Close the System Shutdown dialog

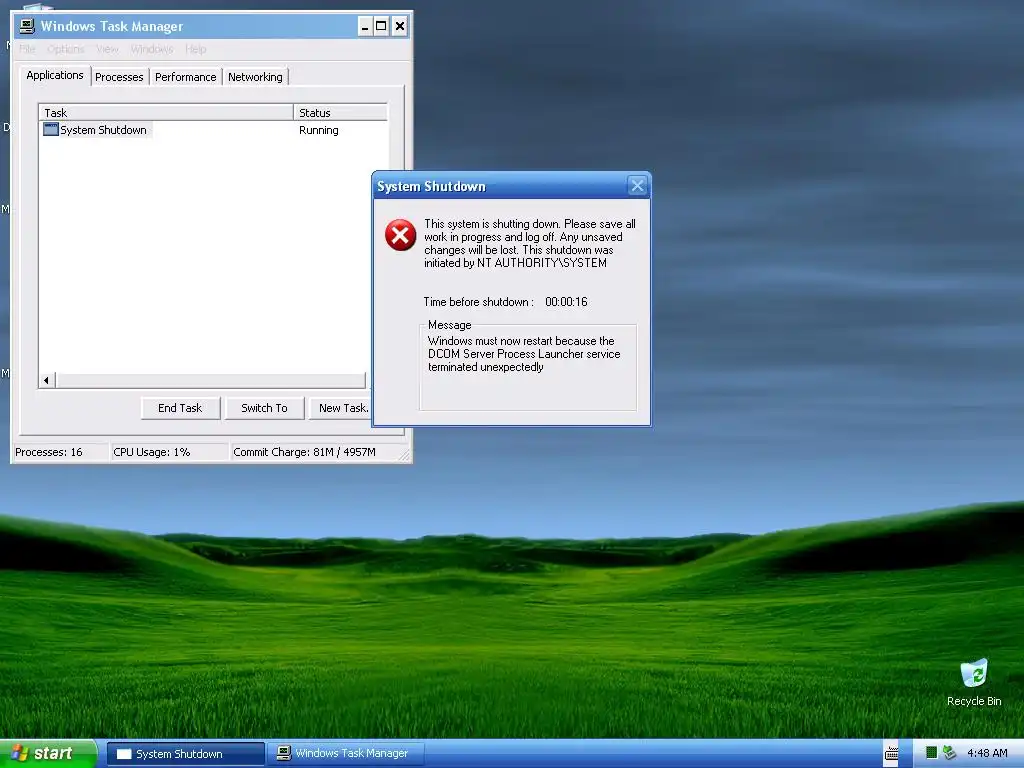pyautogui.click(x=637, y=186)
